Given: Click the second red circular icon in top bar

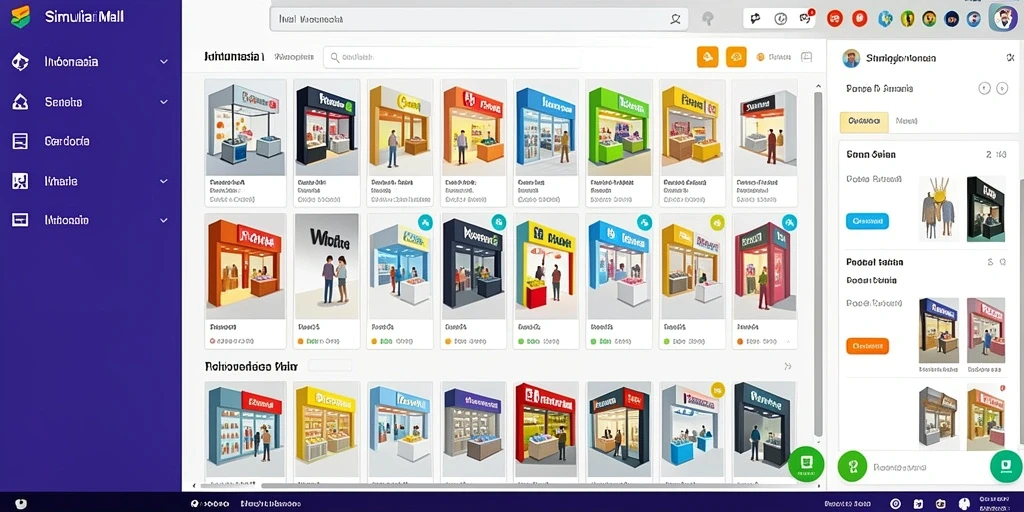Looking at the screenshot, I should click(x=859, y=18).
